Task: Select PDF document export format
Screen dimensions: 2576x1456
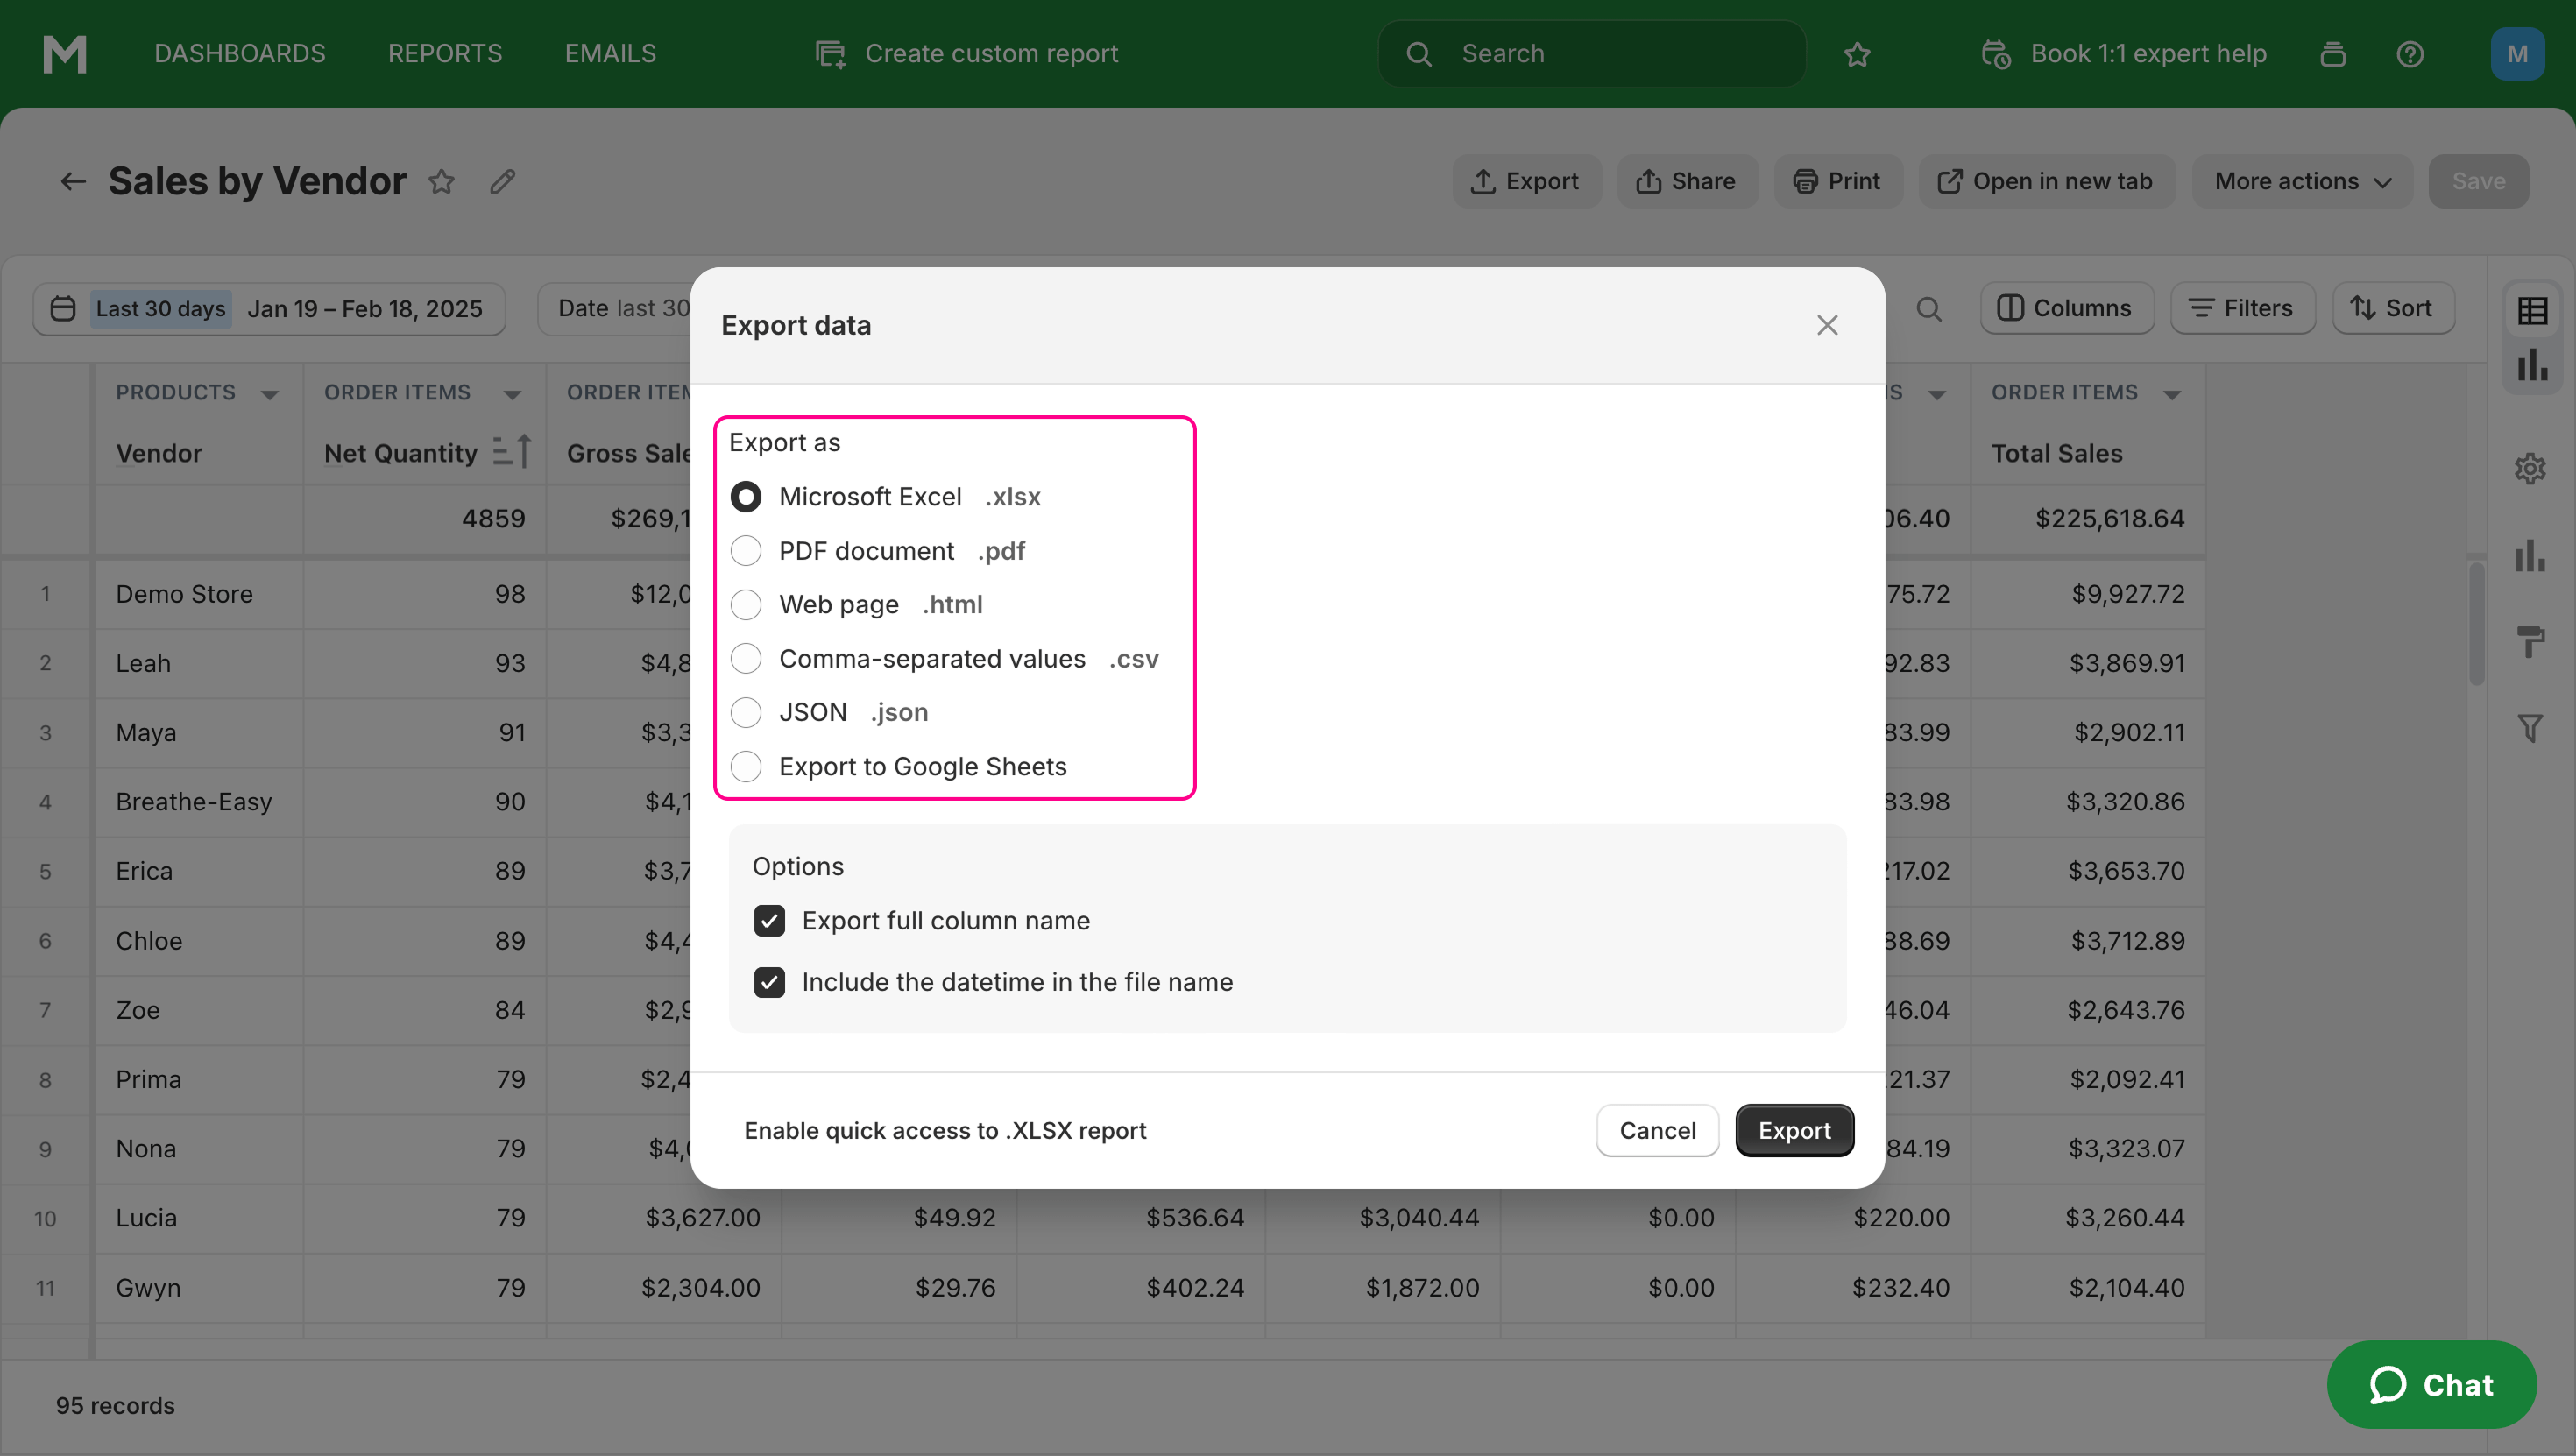Action: click(x=746, y=550)
